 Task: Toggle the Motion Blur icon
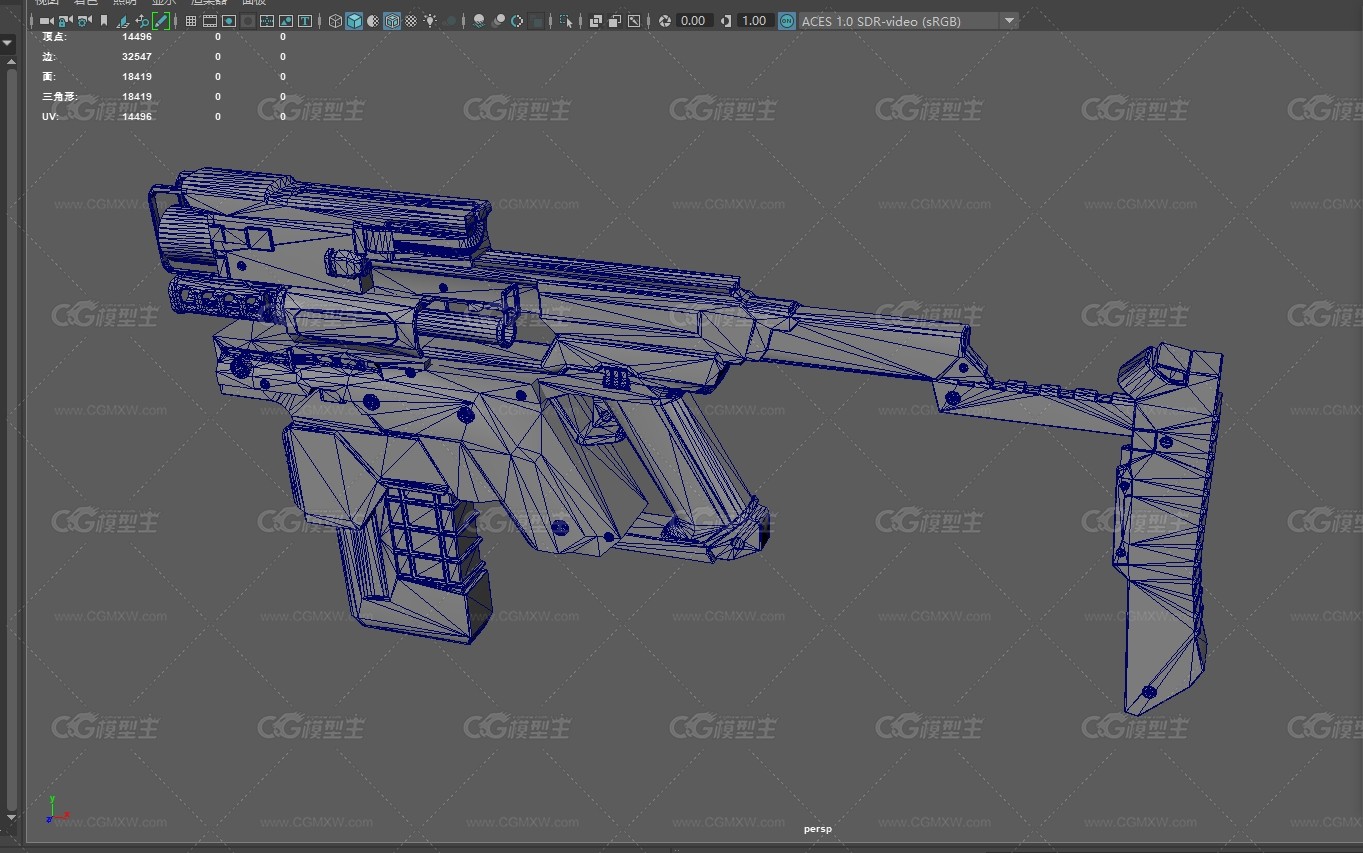click(498, 21)
